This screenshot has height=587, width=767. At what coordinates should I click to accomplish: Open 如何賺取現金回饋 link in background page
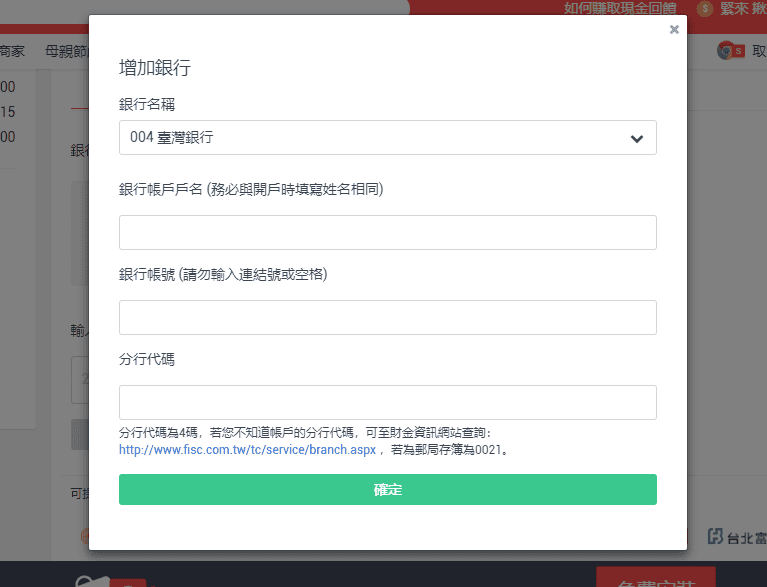tap(620, 8)
